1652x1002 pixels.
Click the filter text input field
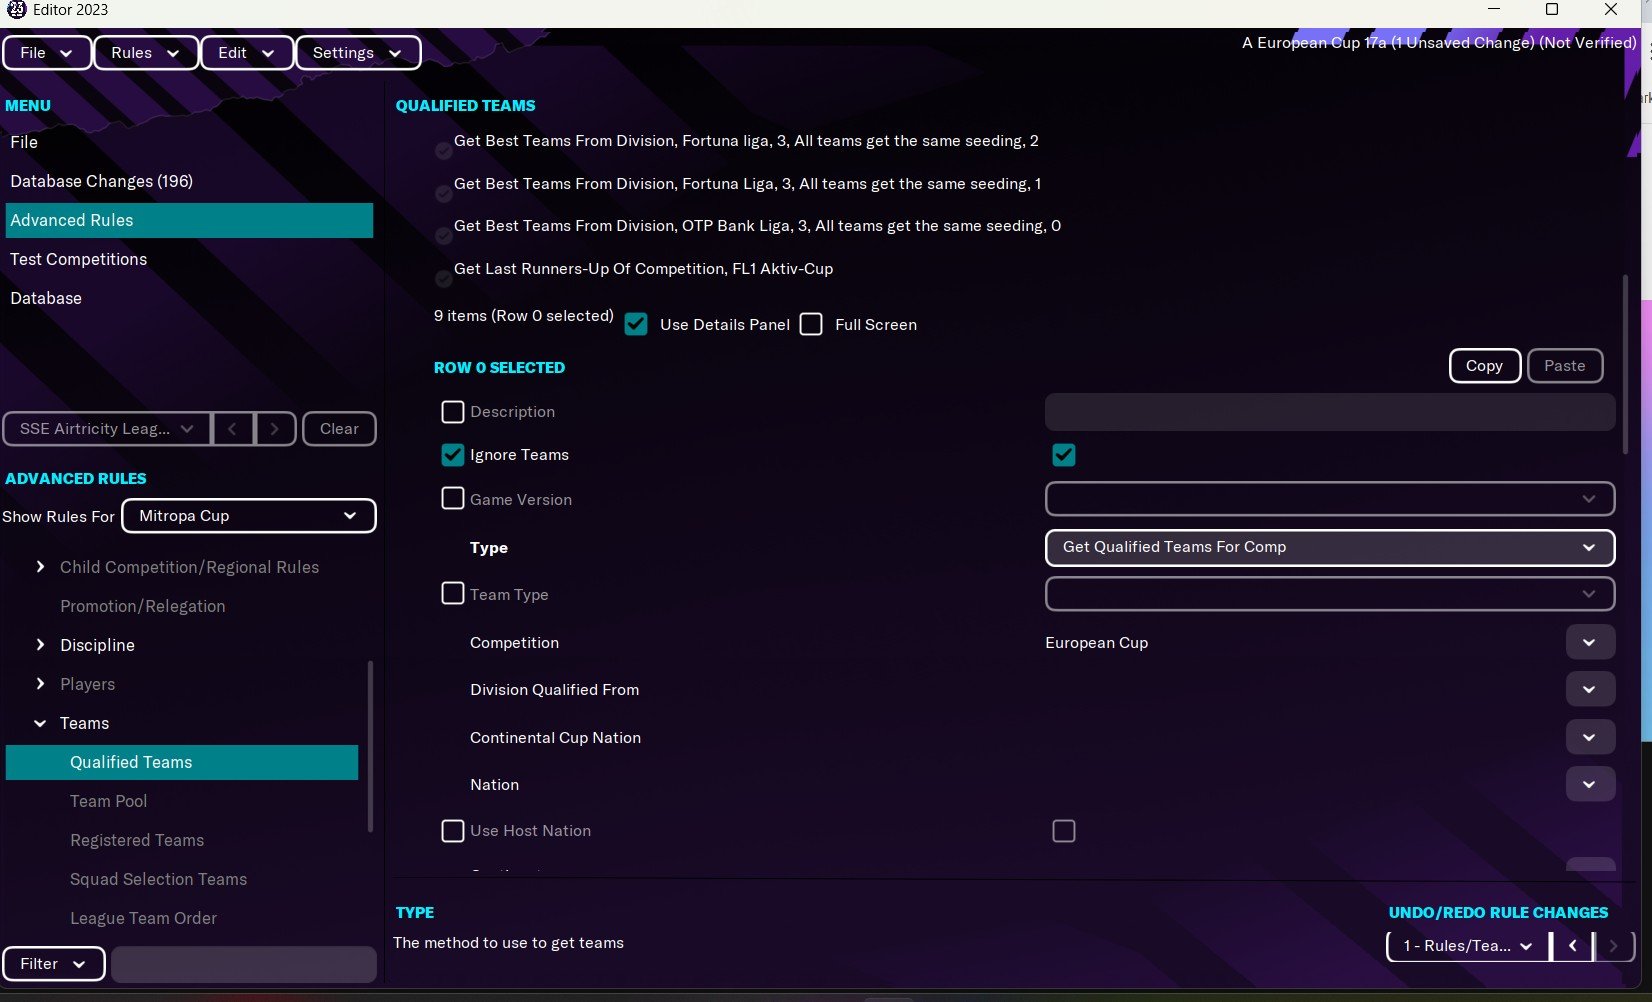point(244,964)
